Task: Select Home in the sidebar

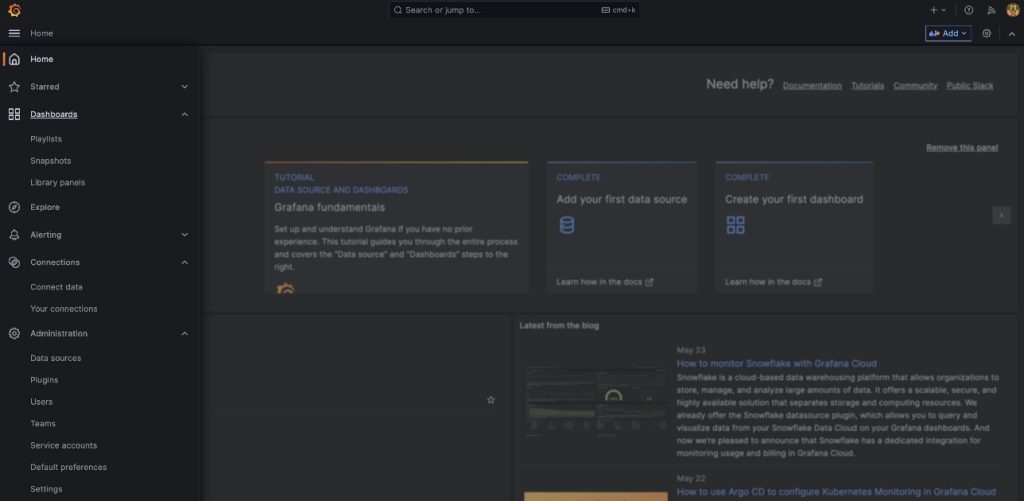Action: coord(42,59)
